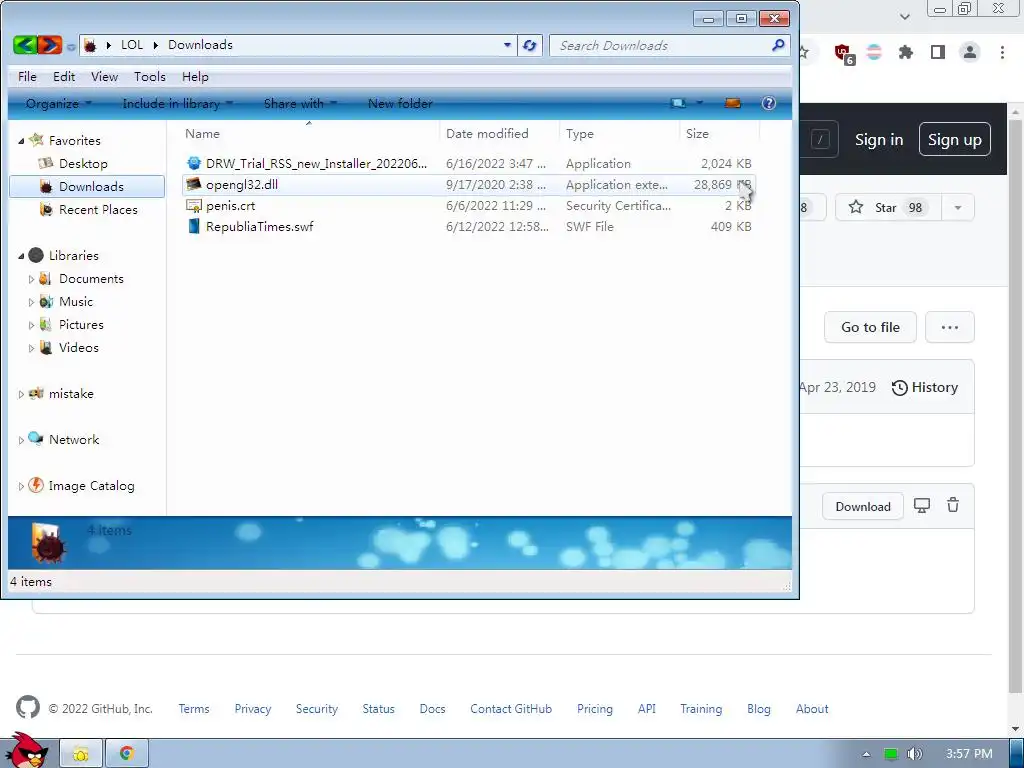This screenshot has height=768, width=1024.
Task: Open Chrome extensions puzzle menu
Action: pyautogui.click(x=906, y=52)
